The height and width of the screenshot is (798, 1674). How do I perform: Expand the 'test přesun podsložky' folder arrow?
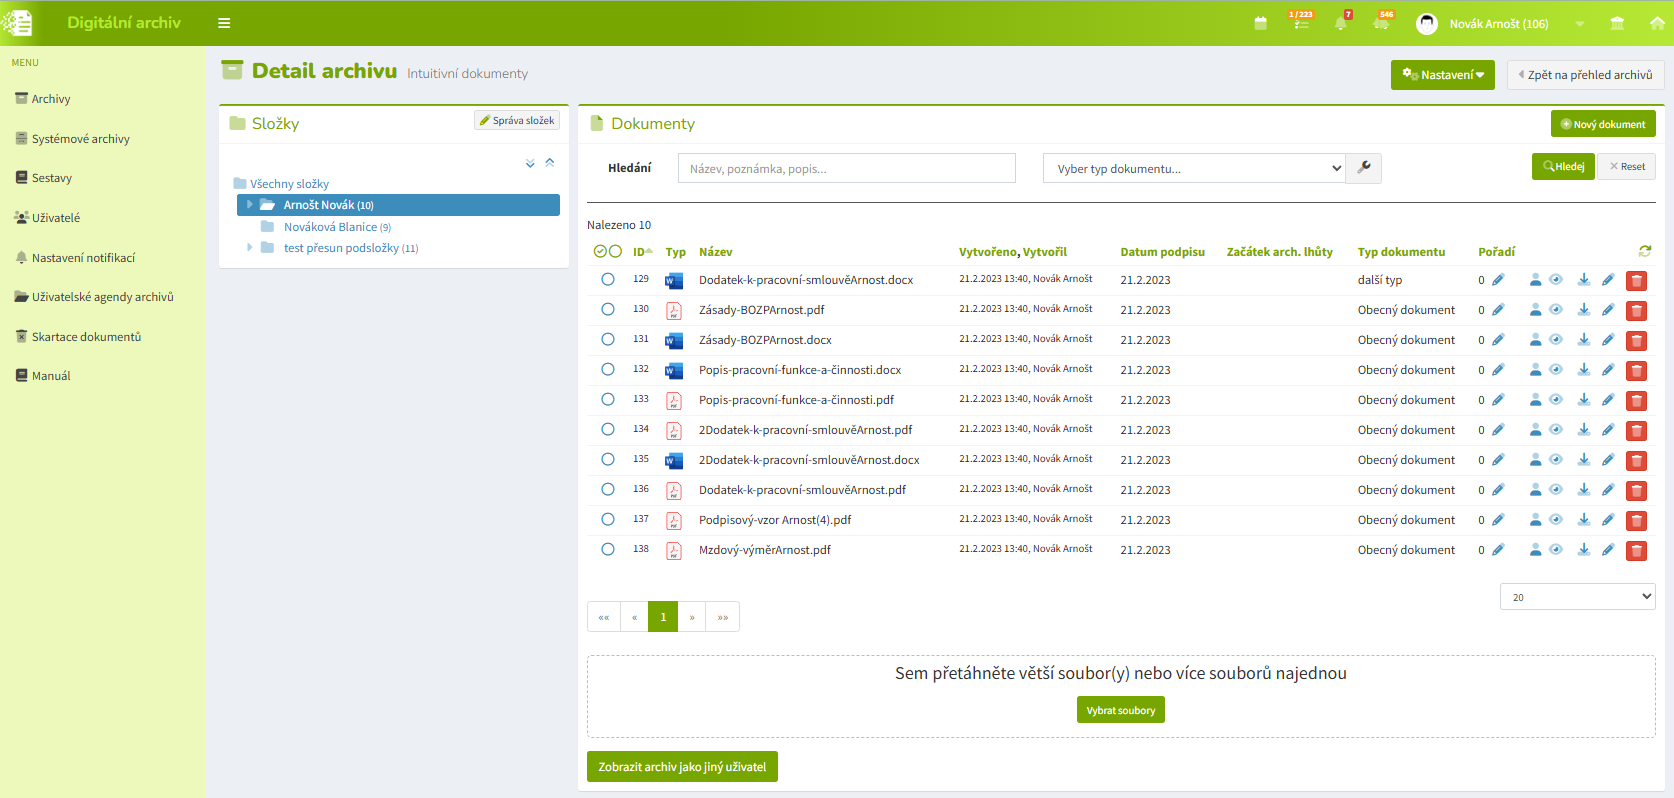click(249, 248)
